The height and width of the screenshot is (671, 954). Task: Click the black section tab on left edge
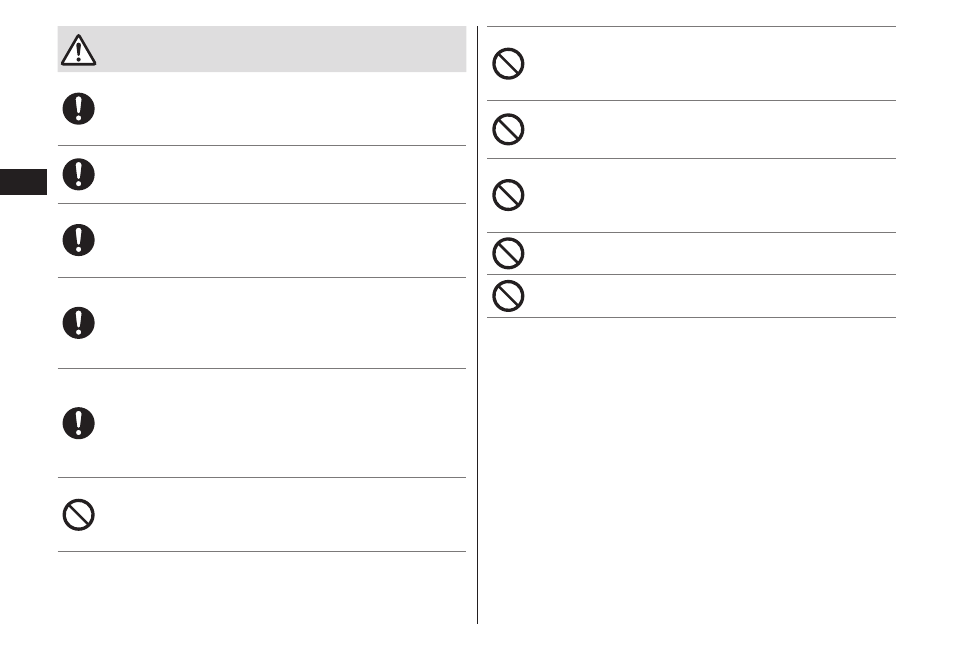[23, 182]
